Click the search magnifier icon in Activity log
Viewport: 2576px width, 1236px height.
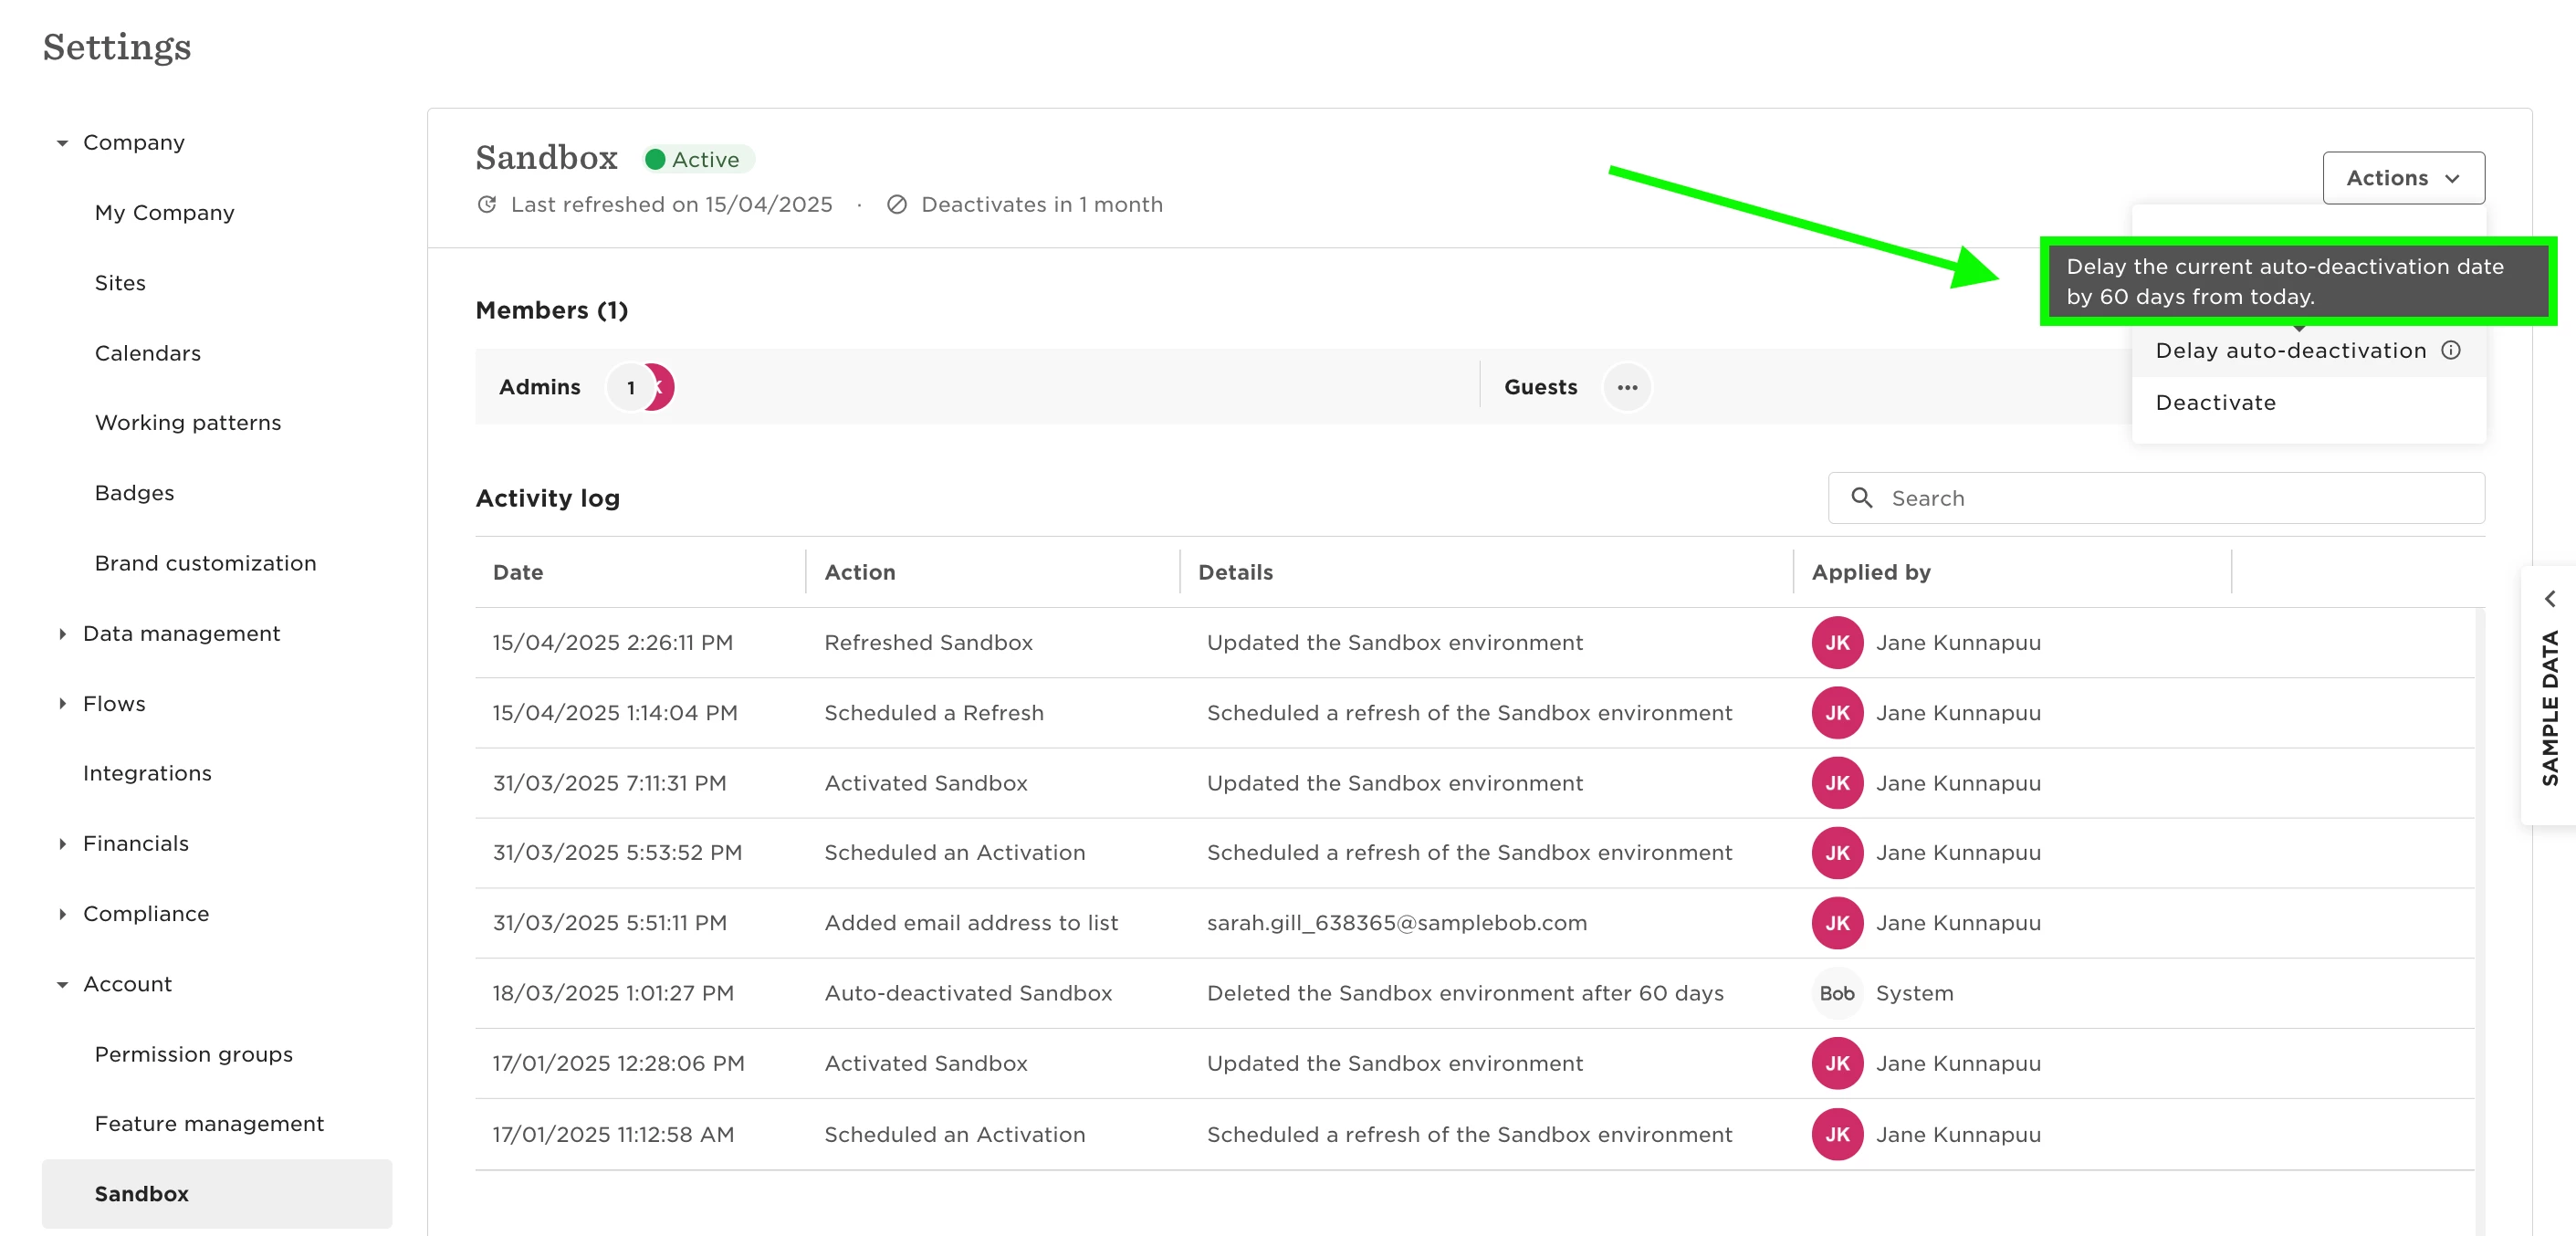1861,498
